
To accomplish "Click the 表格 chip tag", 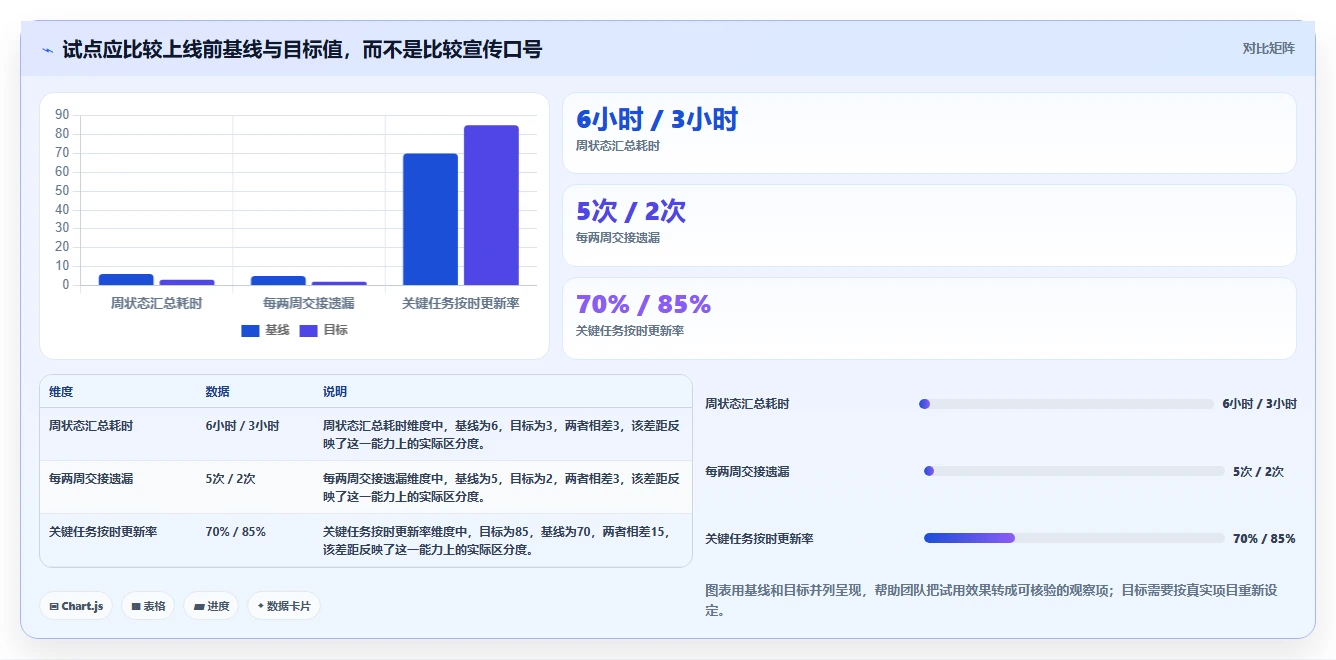I will pyautogui.click(x=148, y=606).
